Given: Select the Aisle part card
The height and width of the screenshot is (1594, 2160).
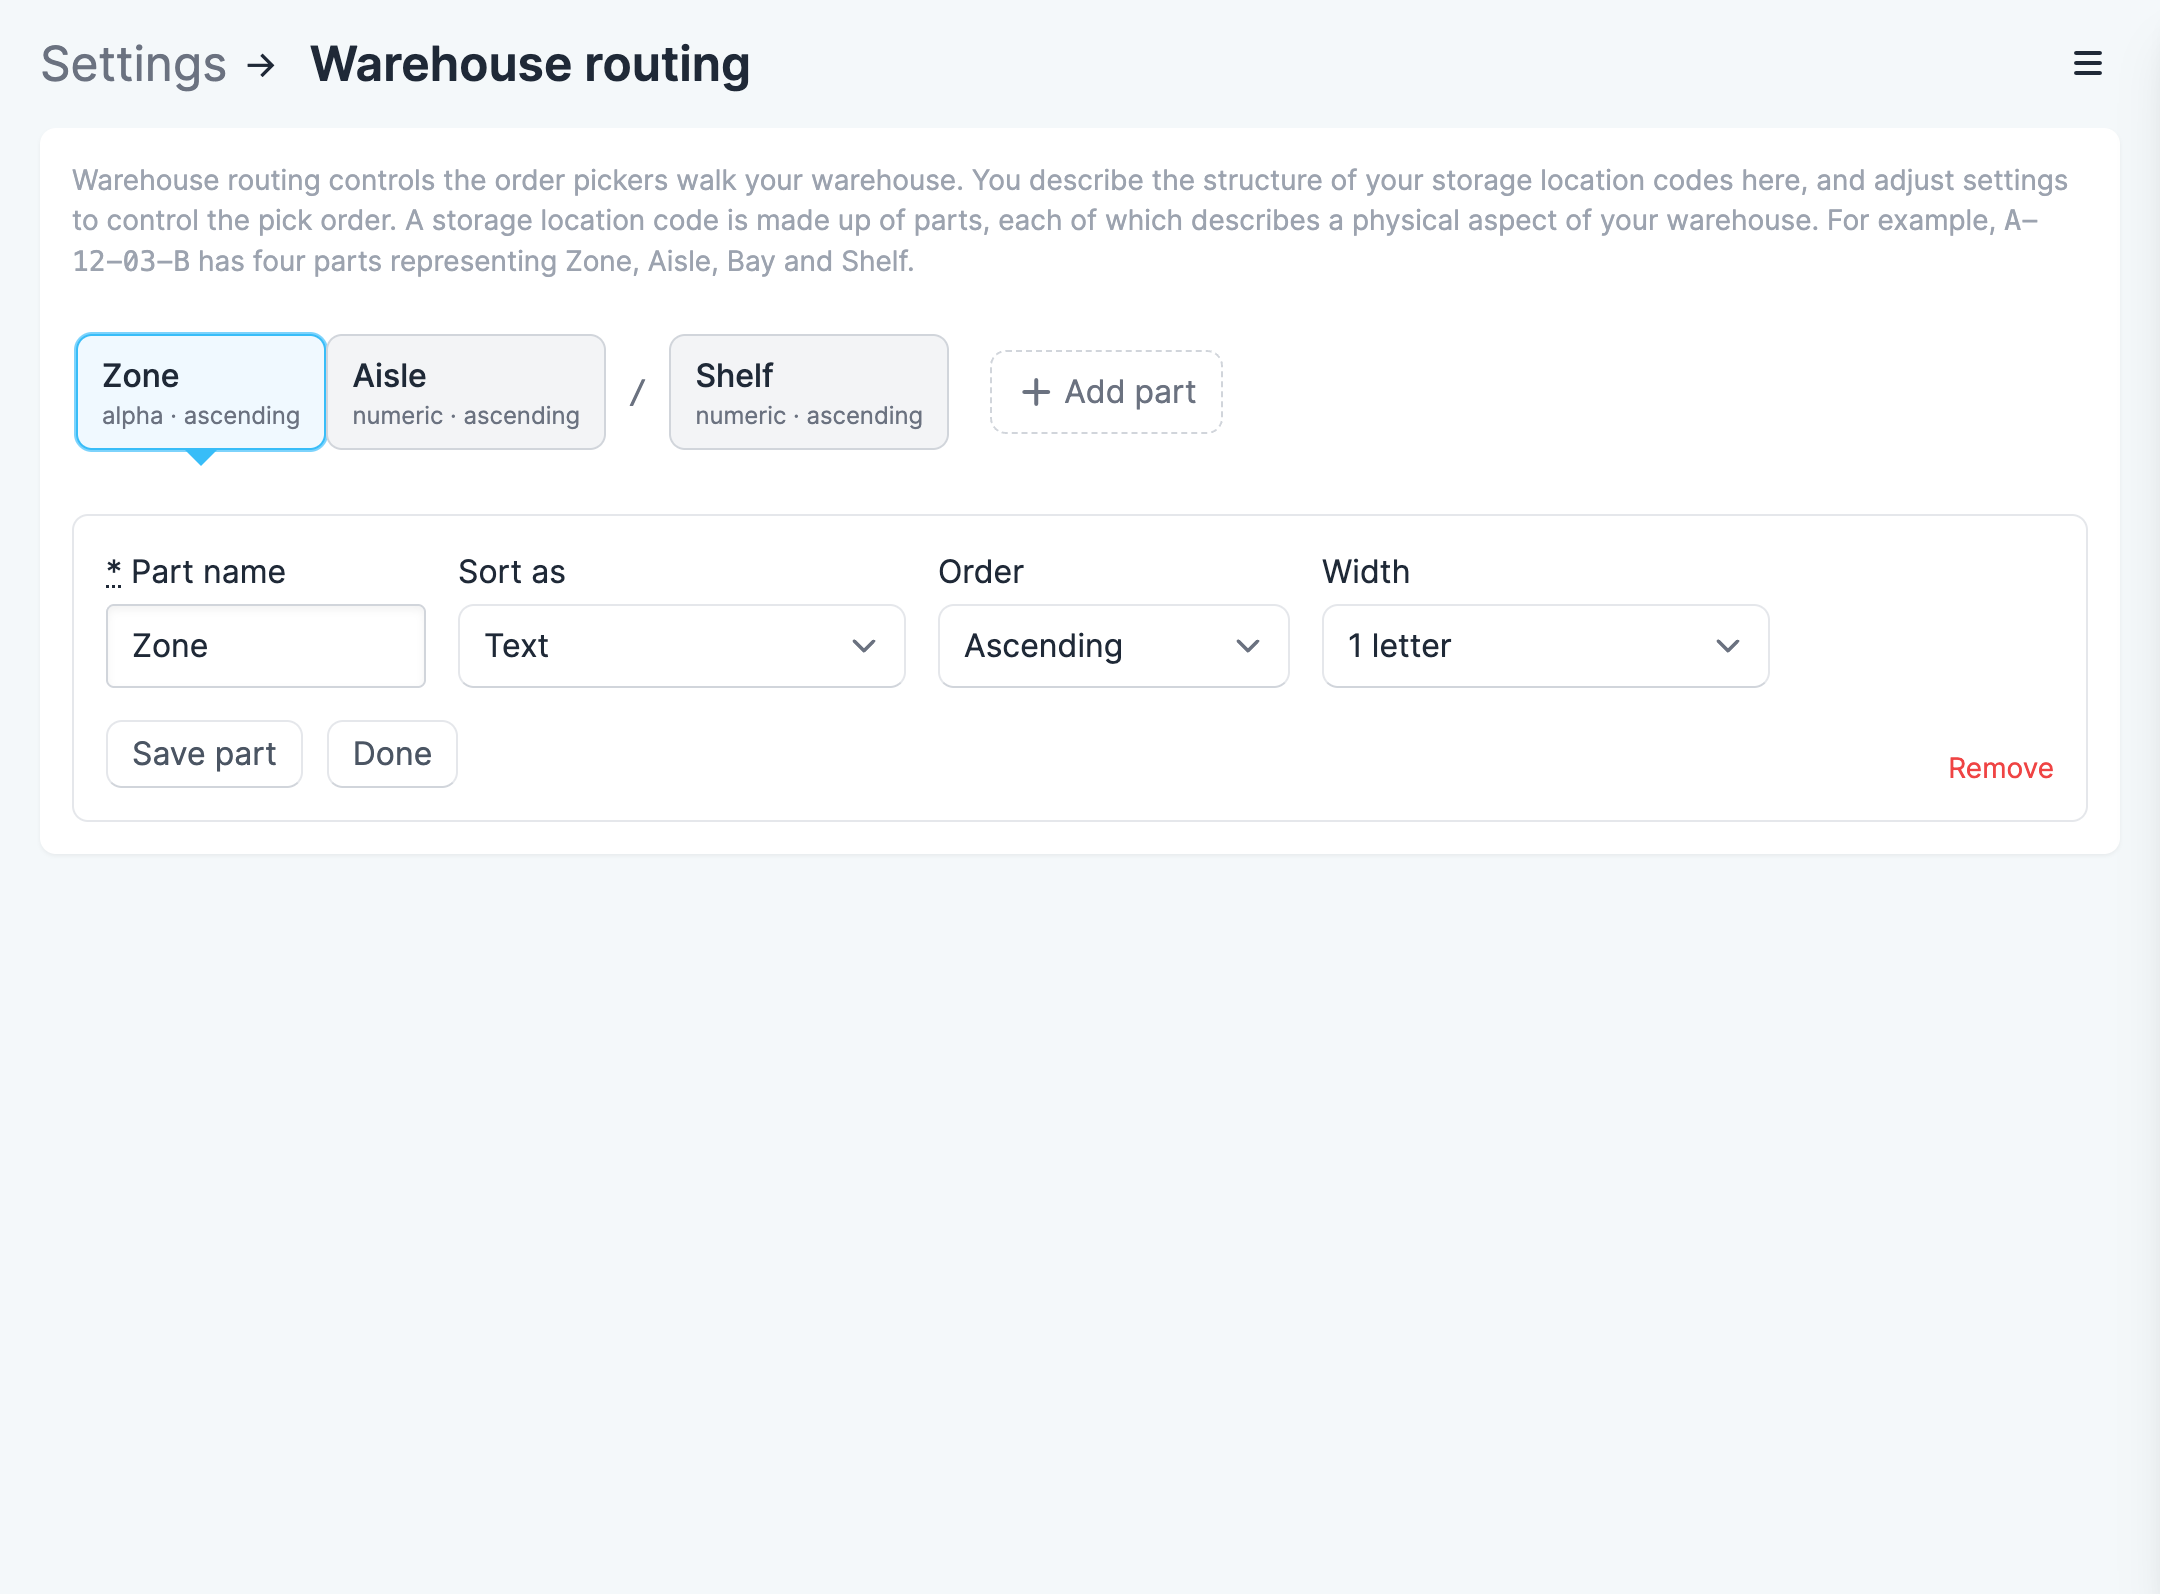Looking at the screenshot, I should point(466,392).
